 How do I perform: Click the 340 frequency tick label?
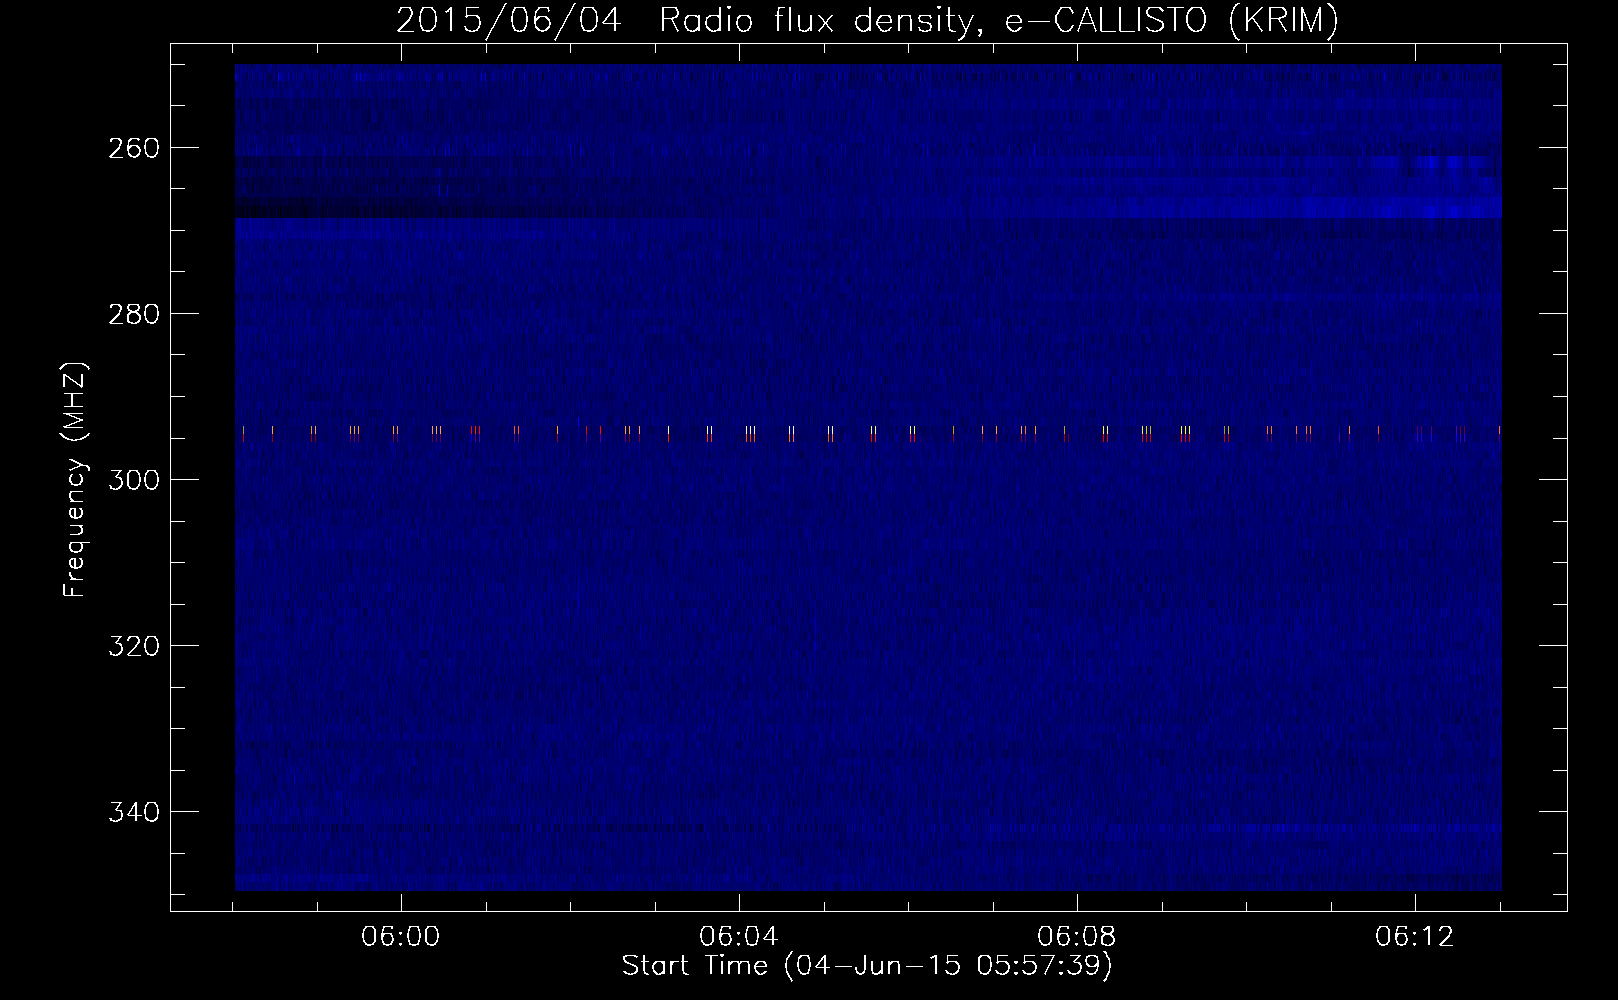[x=133, y=813]
